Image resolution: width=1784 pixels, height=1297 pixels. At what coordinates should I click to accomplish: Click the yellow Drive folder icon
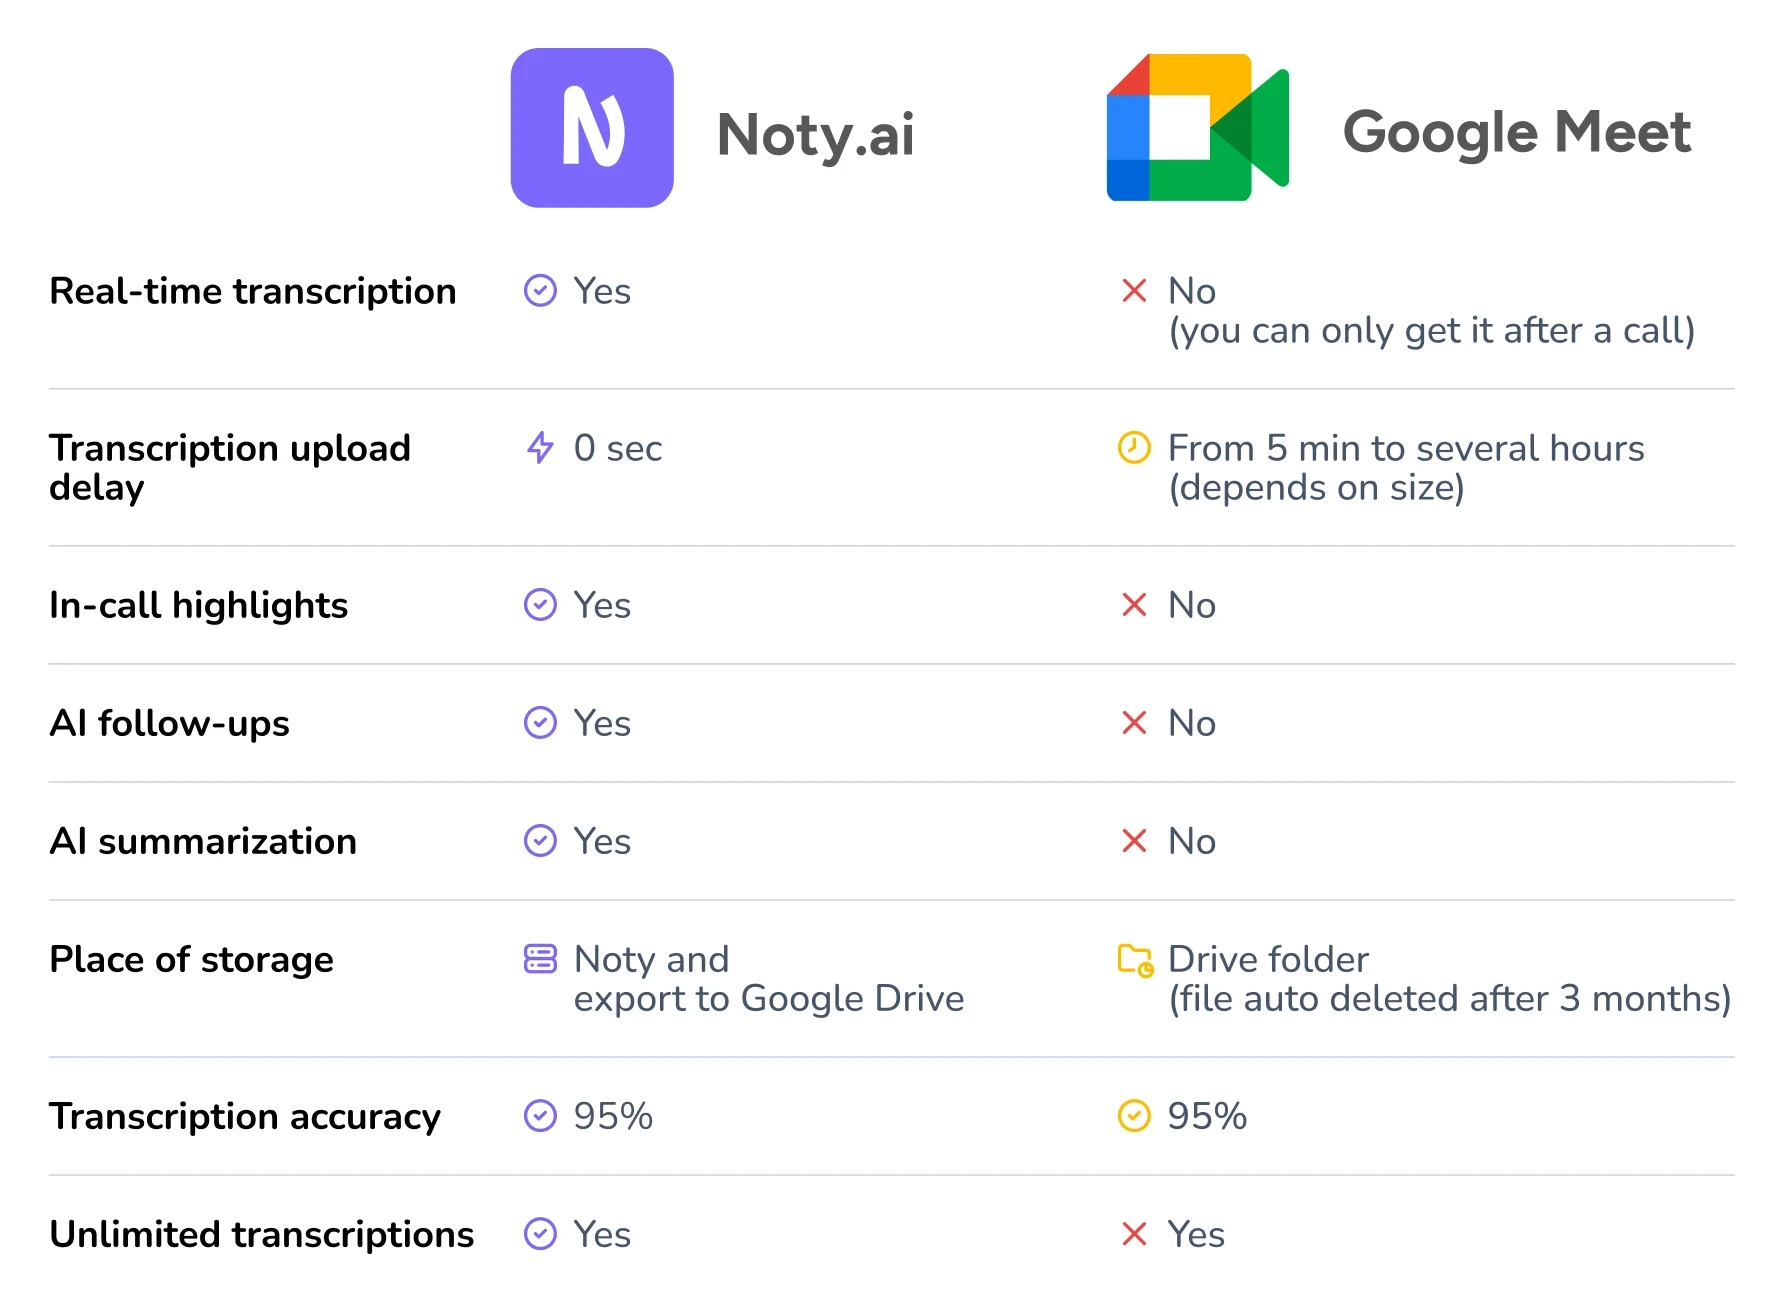[x=1135, y=959]
